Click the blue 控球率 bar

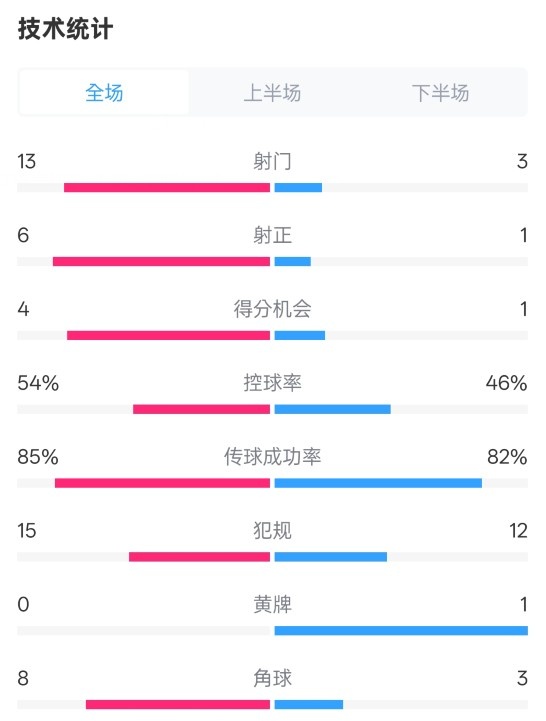click(333, 409)
